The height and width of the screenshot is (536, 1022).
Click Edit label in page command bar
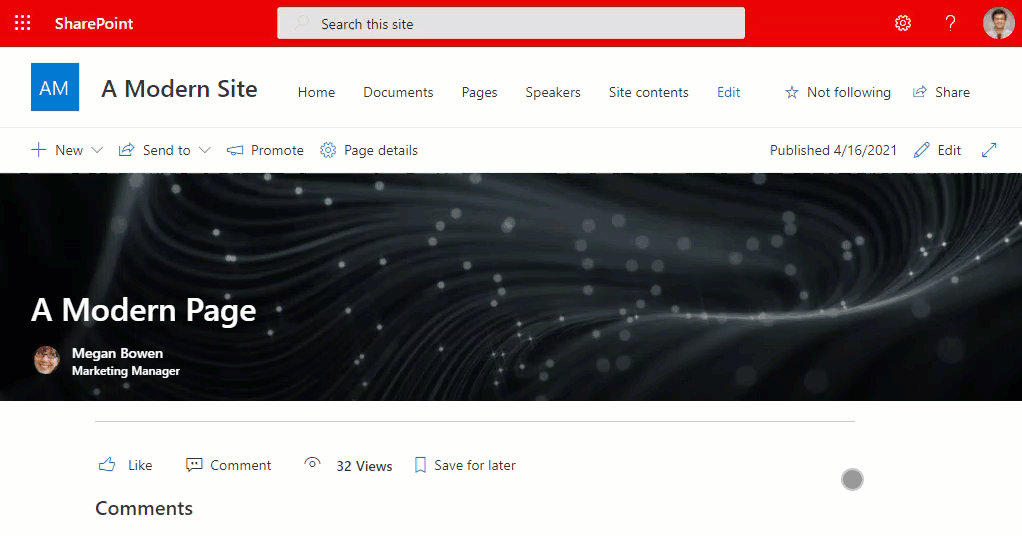pos(949,151)
